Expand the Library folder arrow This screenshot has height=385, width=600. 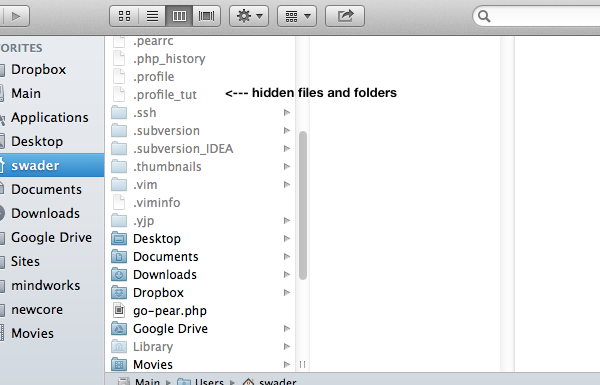point(287,346)
